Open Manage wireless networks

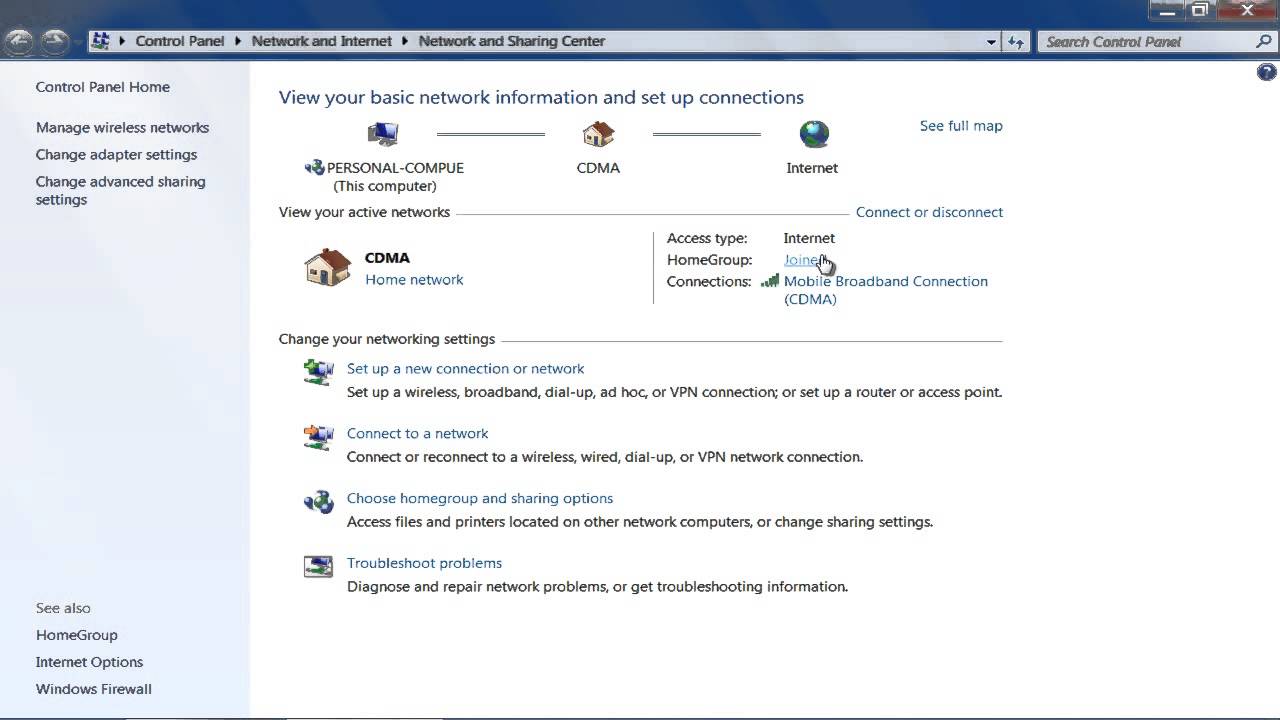coord(122,127)
